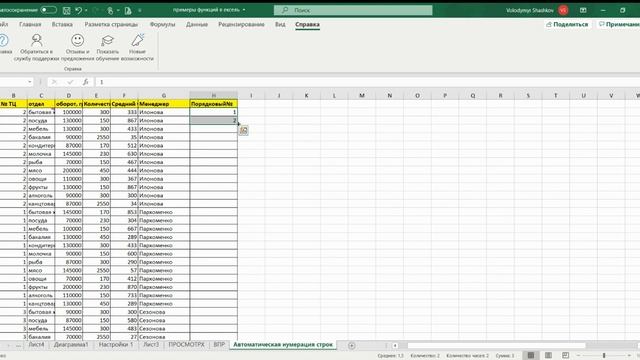This screenshot has height=360, width=640.
Task: Open the Undo history dropdown arrow
Action: tap(86, 10)
